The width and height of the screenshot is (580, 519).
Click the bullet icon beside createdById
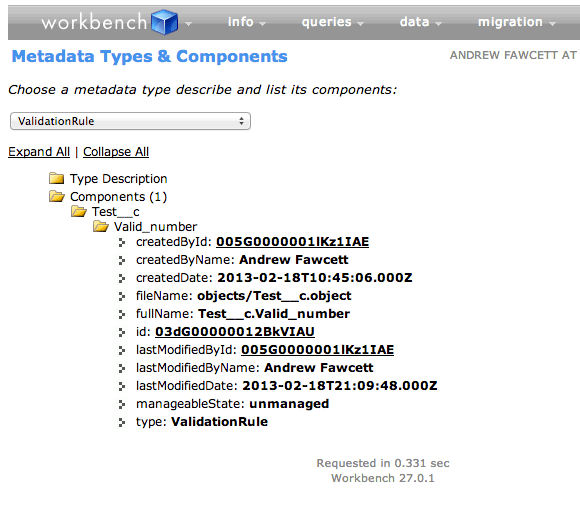click(122, 243)
